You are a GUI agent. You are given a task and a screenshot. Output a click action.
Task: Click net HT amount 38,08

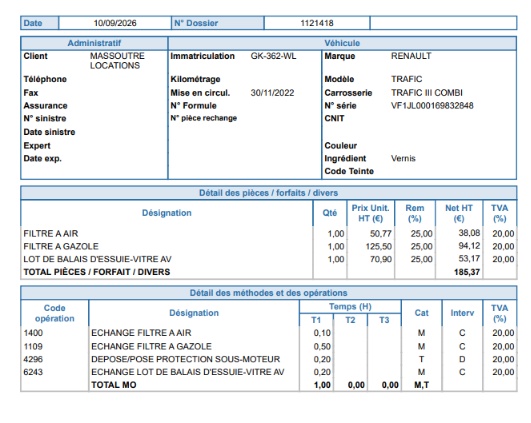coord(469,233)
